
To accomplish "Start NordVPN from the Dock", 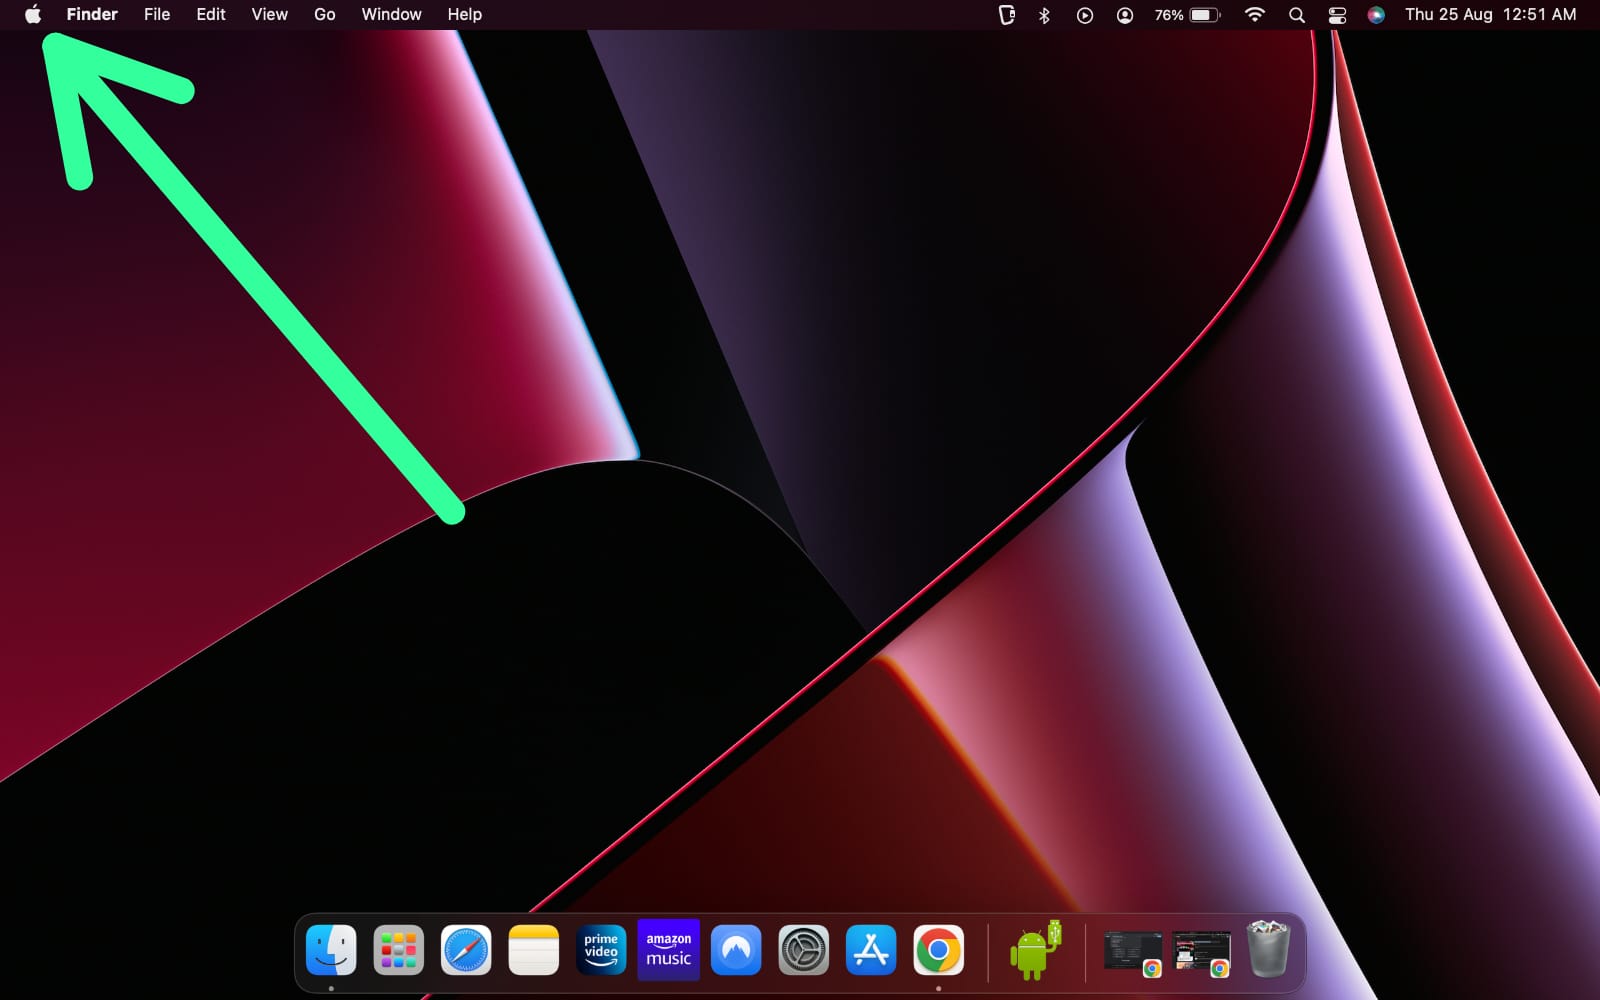I will pyautogui.click(x=736, y=951).
